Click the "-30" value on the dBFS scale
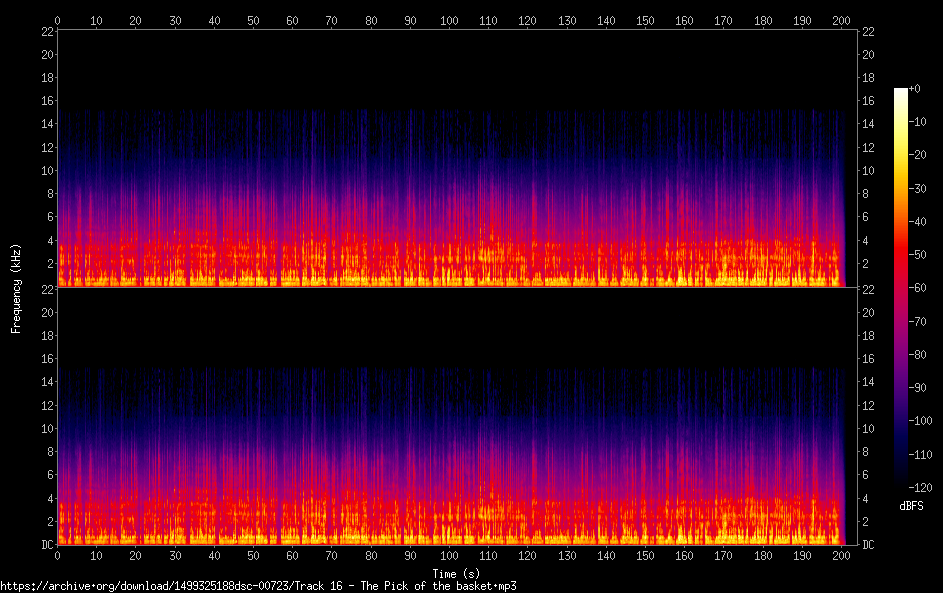 [918, 188]
